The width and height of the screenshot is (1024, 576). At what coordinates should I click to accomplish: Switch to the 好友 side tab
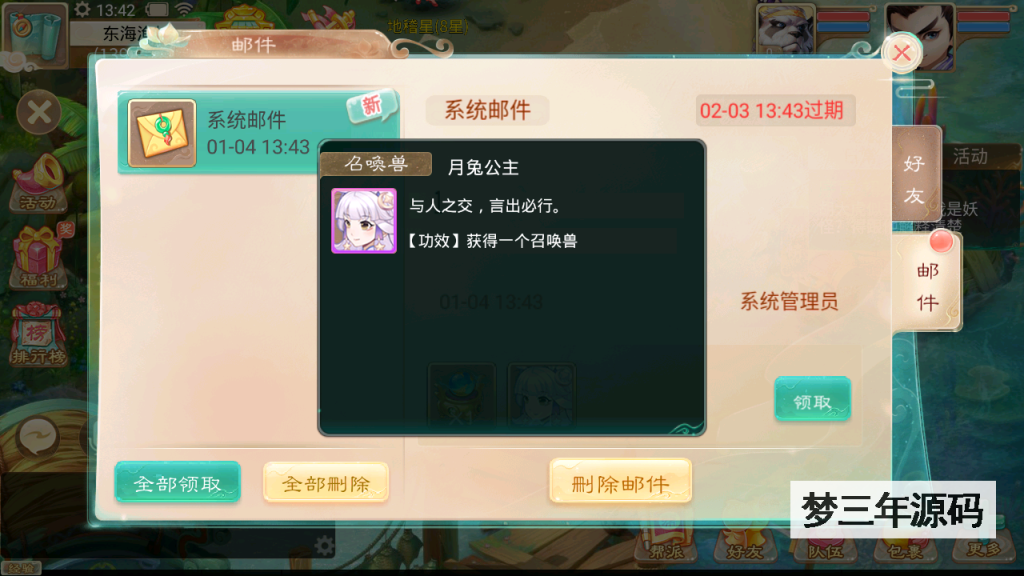(915, 178)
